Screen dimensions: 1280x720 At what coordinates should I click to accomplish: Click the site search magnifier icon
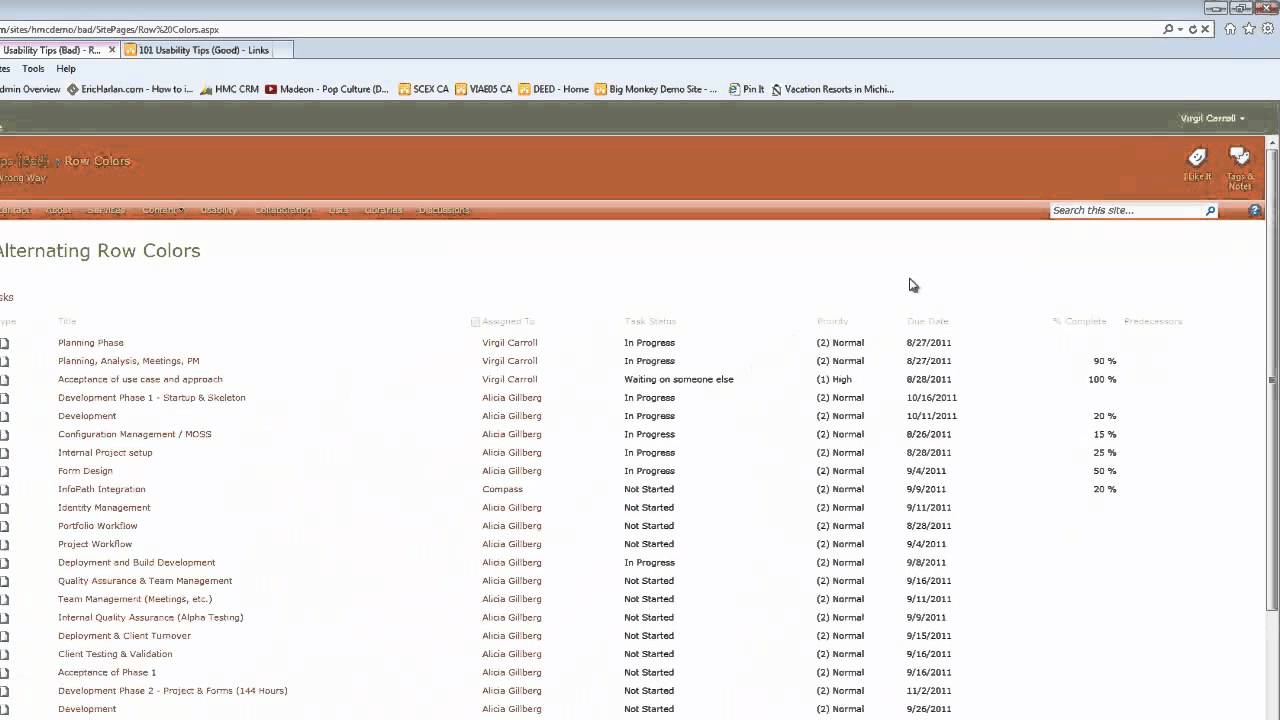[1210, 211]
